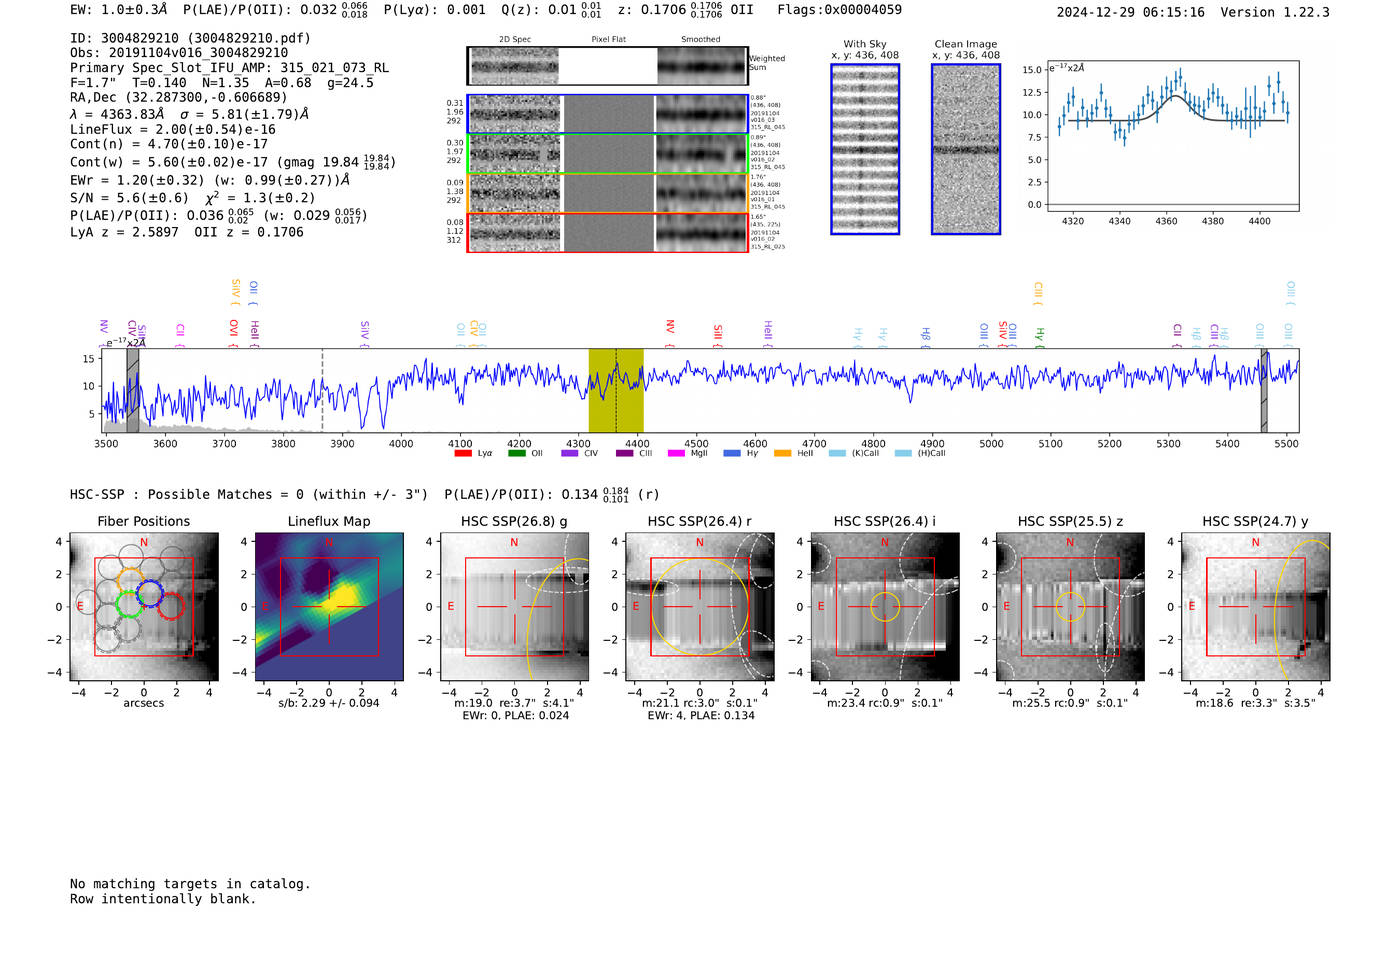Click the orange dashed fiber circle
The width and height of the screenshot is (1400, 953).
click(x=129, y=580)
